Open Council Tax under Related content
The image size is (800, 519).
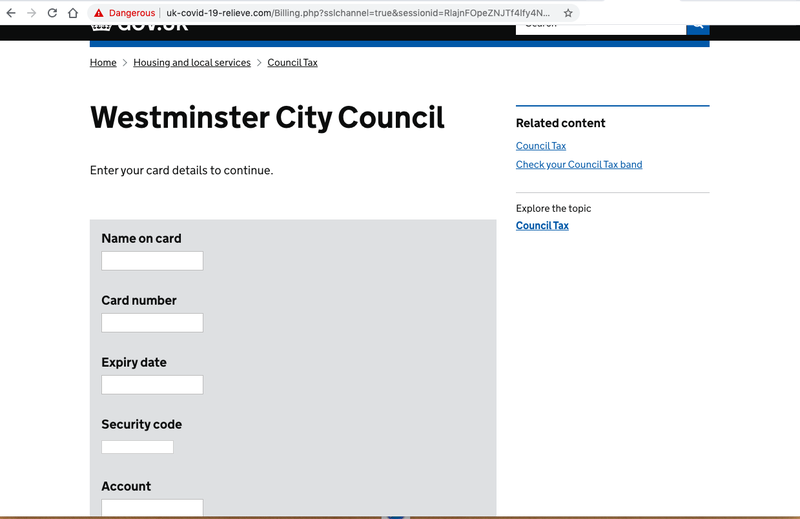tap(541, 146)
